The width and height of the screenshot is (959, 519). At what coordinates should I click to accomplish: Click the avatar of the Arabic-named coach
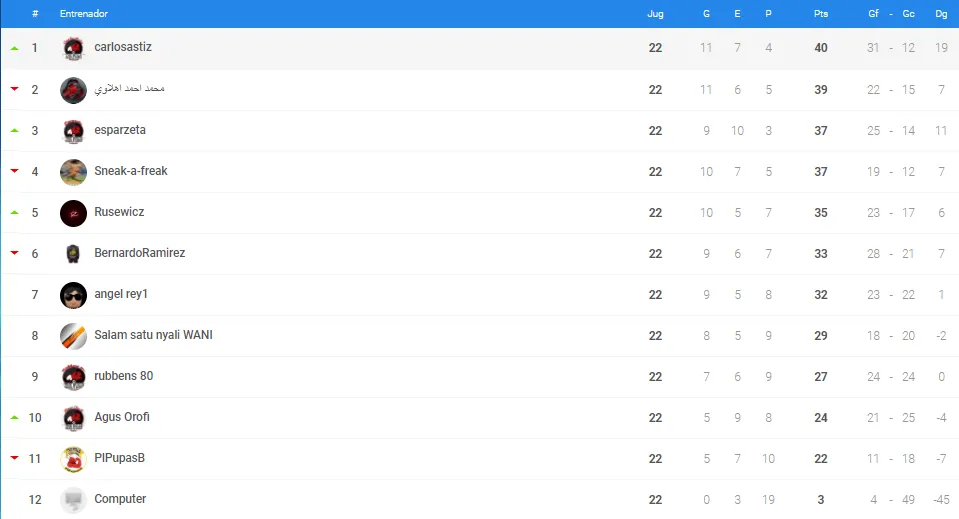73,90
